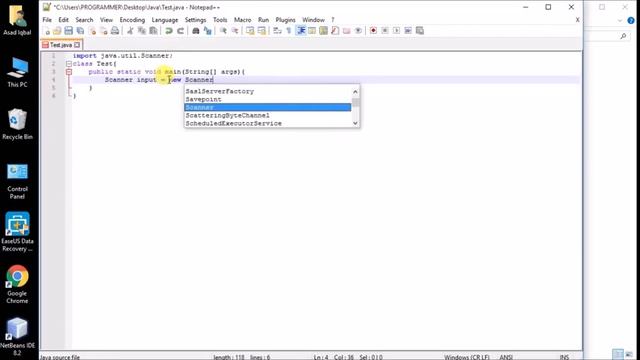Click the Paste toolbar icon

[153, 31]
